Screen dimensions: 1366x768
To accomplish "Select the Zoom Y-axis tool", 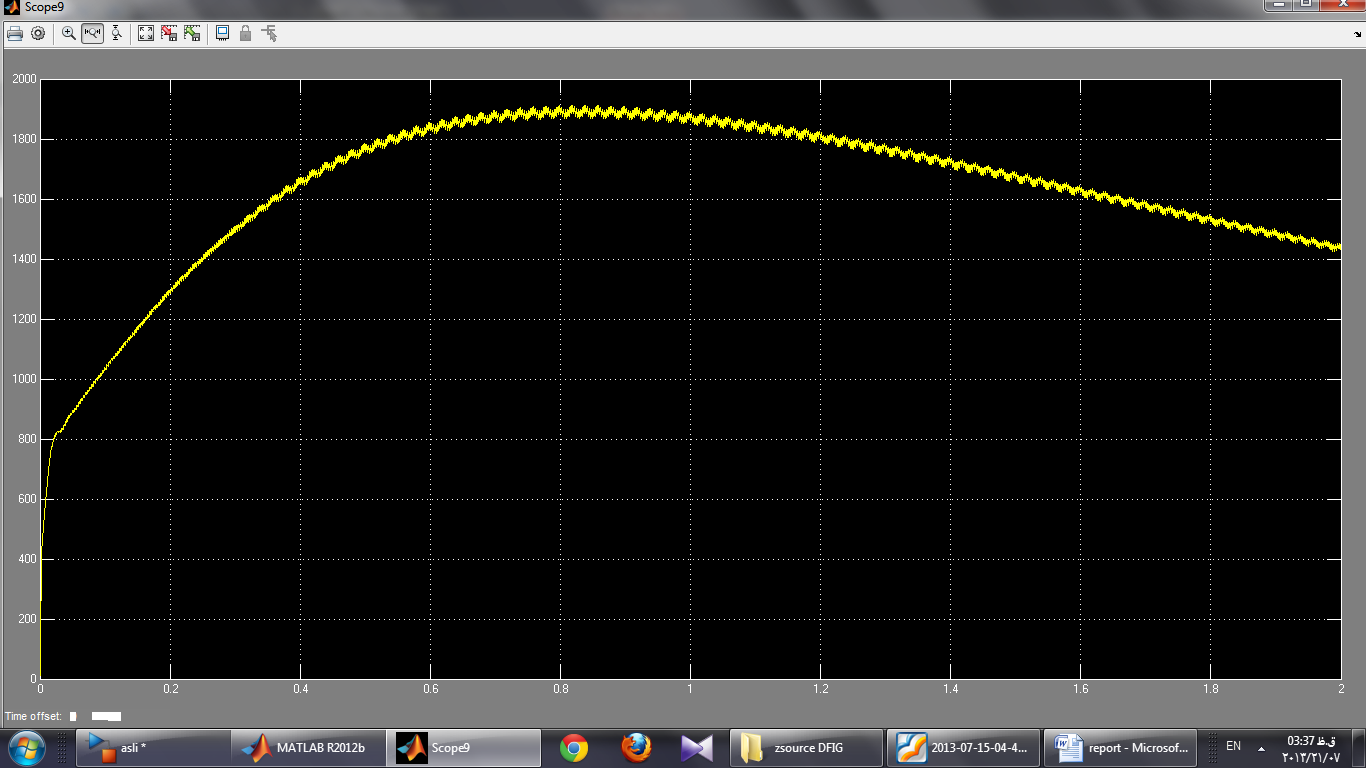I will (117, 33).
